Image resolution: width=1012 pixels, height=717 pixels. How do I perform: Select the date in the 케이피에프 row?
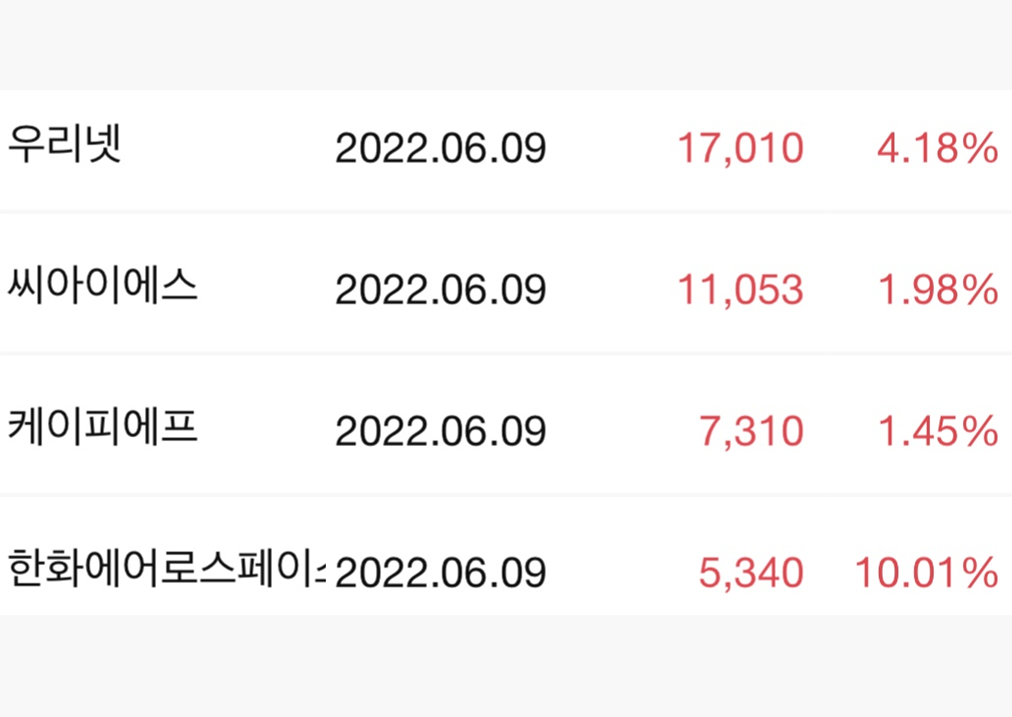pos(440,432)
